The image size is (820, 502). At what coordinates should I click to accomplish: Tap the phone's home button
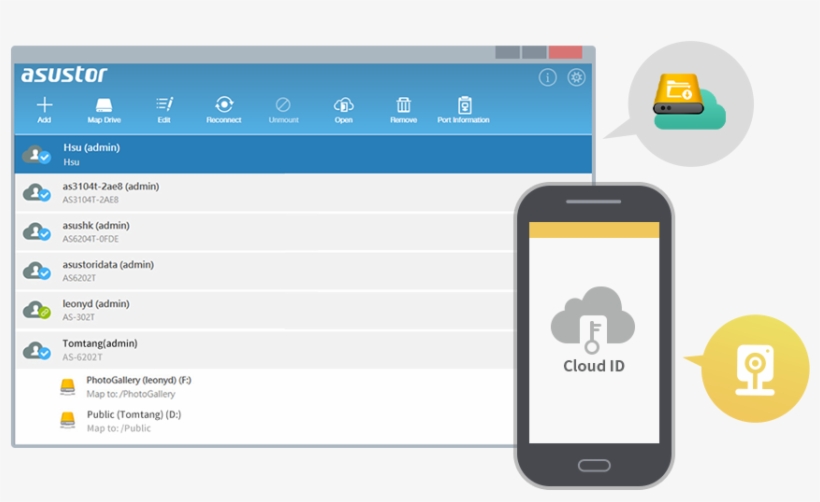(594, 465)
